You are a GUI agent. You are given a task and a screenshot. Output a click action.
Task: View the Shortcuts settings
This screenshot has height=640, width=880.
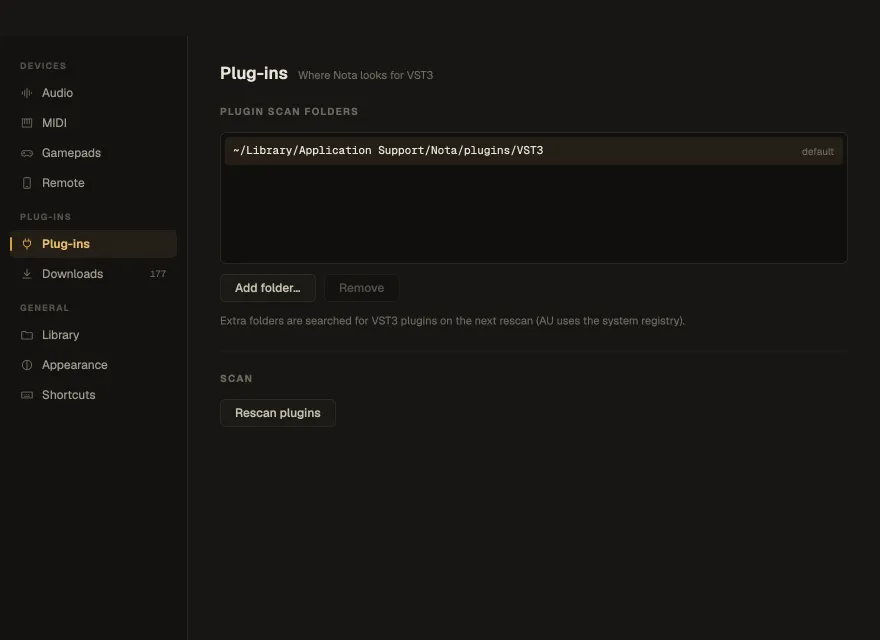[93, 395]
